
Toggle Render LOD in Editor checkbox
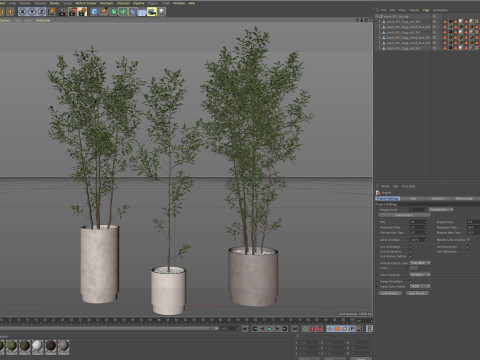[469, 240]
